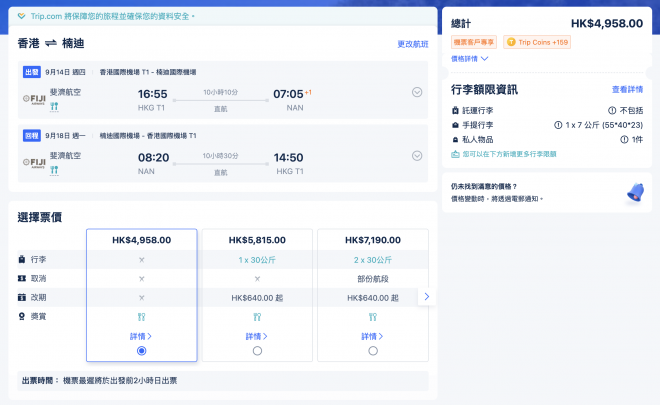Click the meal icon on the return flight
Viewport: 660px width, 405px height.
tap(54, 170)
